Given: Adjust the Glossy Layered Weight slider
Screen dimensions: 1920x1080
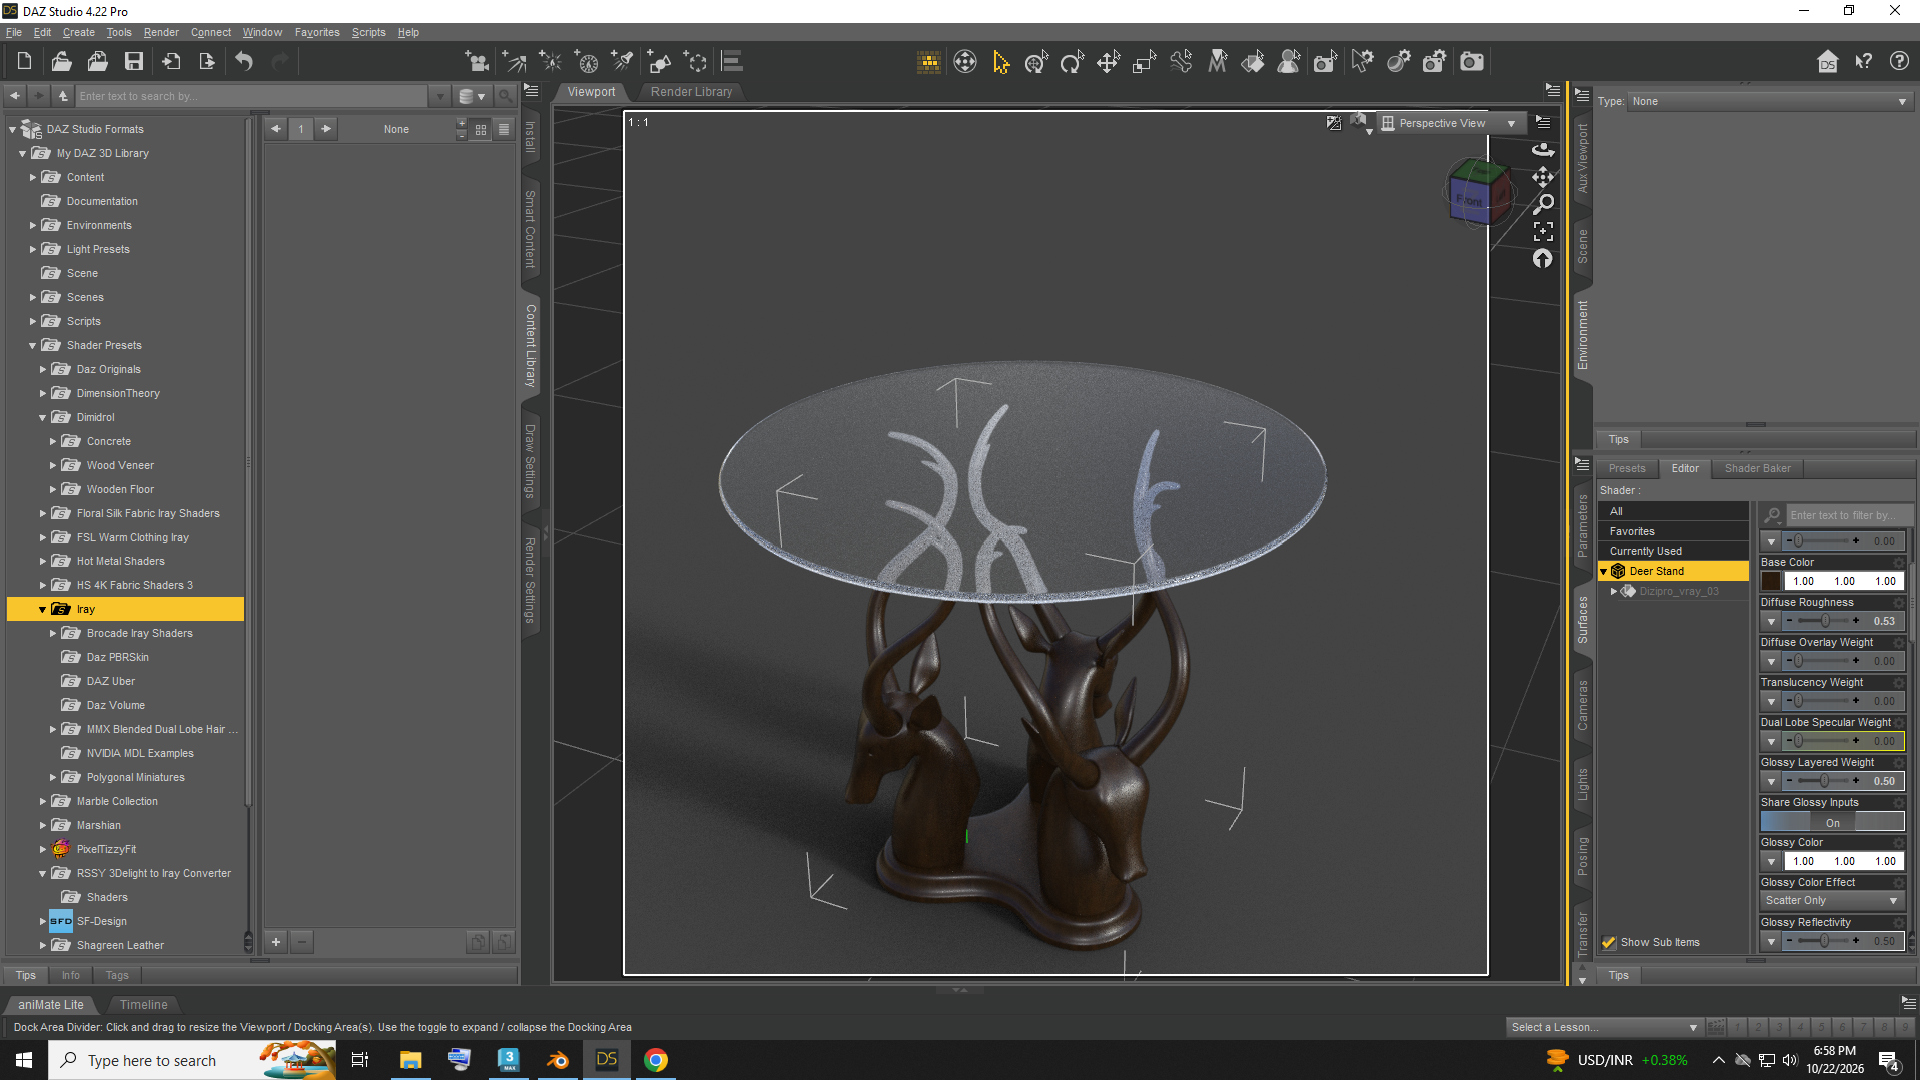Looking at the screenshot, I should pyautogui.click(x=1825, y=781).
